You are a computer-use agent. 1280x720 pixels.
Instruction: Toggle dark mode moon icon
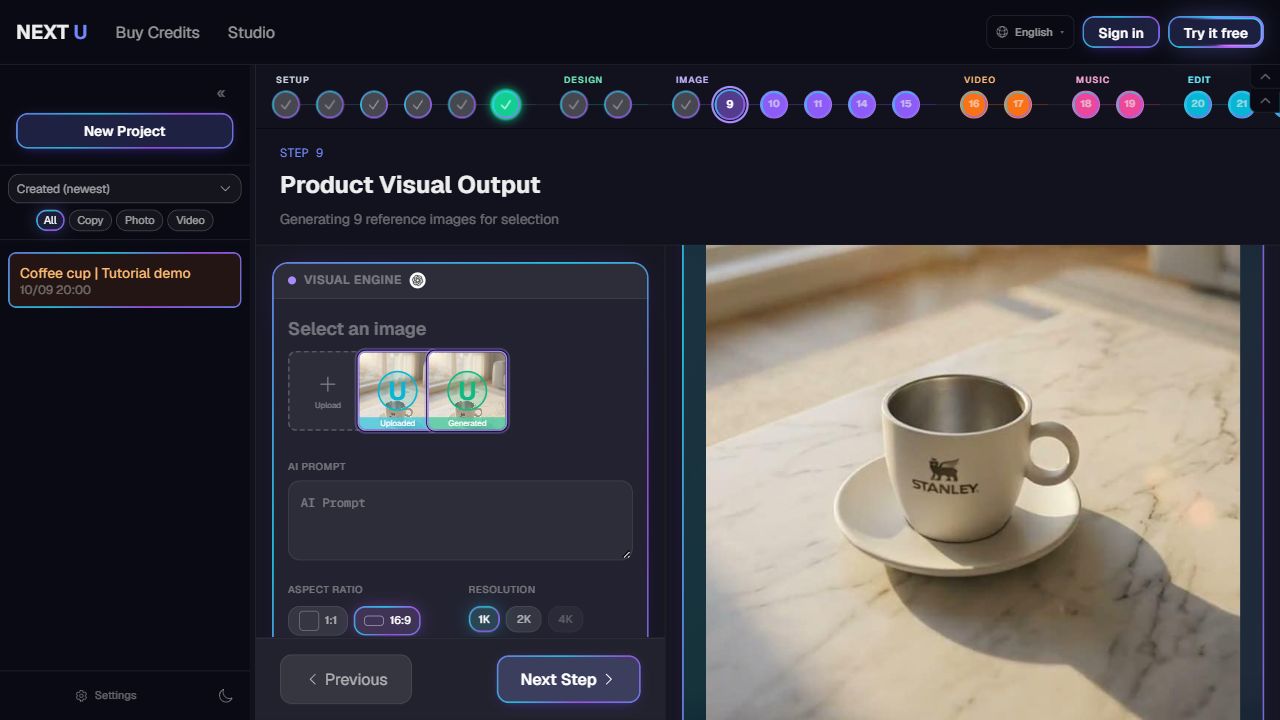pyautogui.click(x=226, y=696)
